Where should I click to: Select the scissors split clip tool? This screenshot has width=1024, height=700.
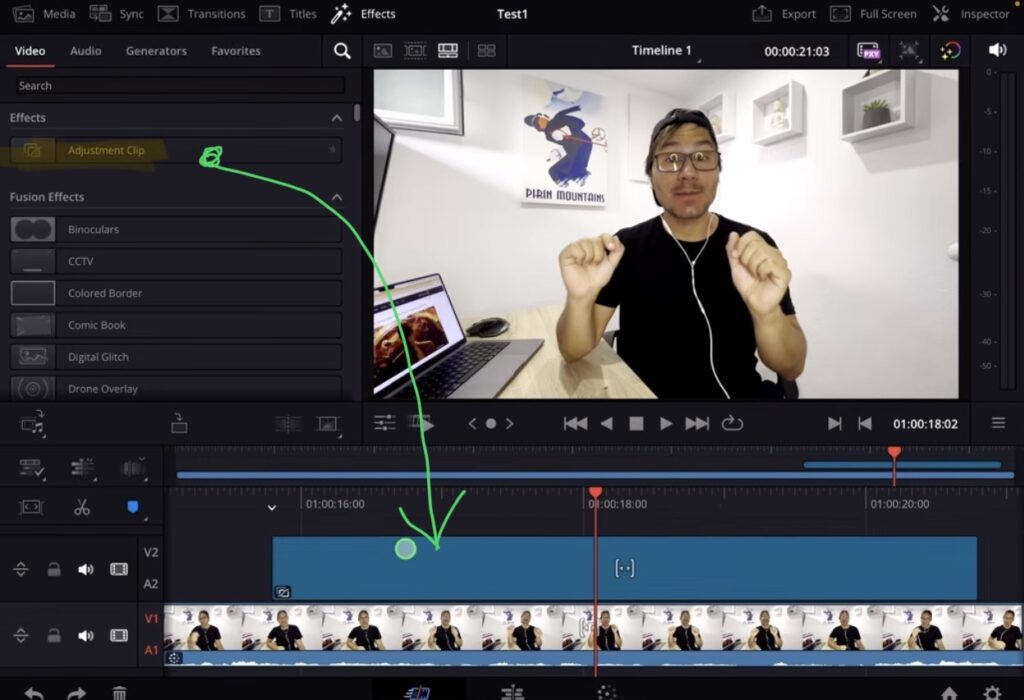pos(84,507)
